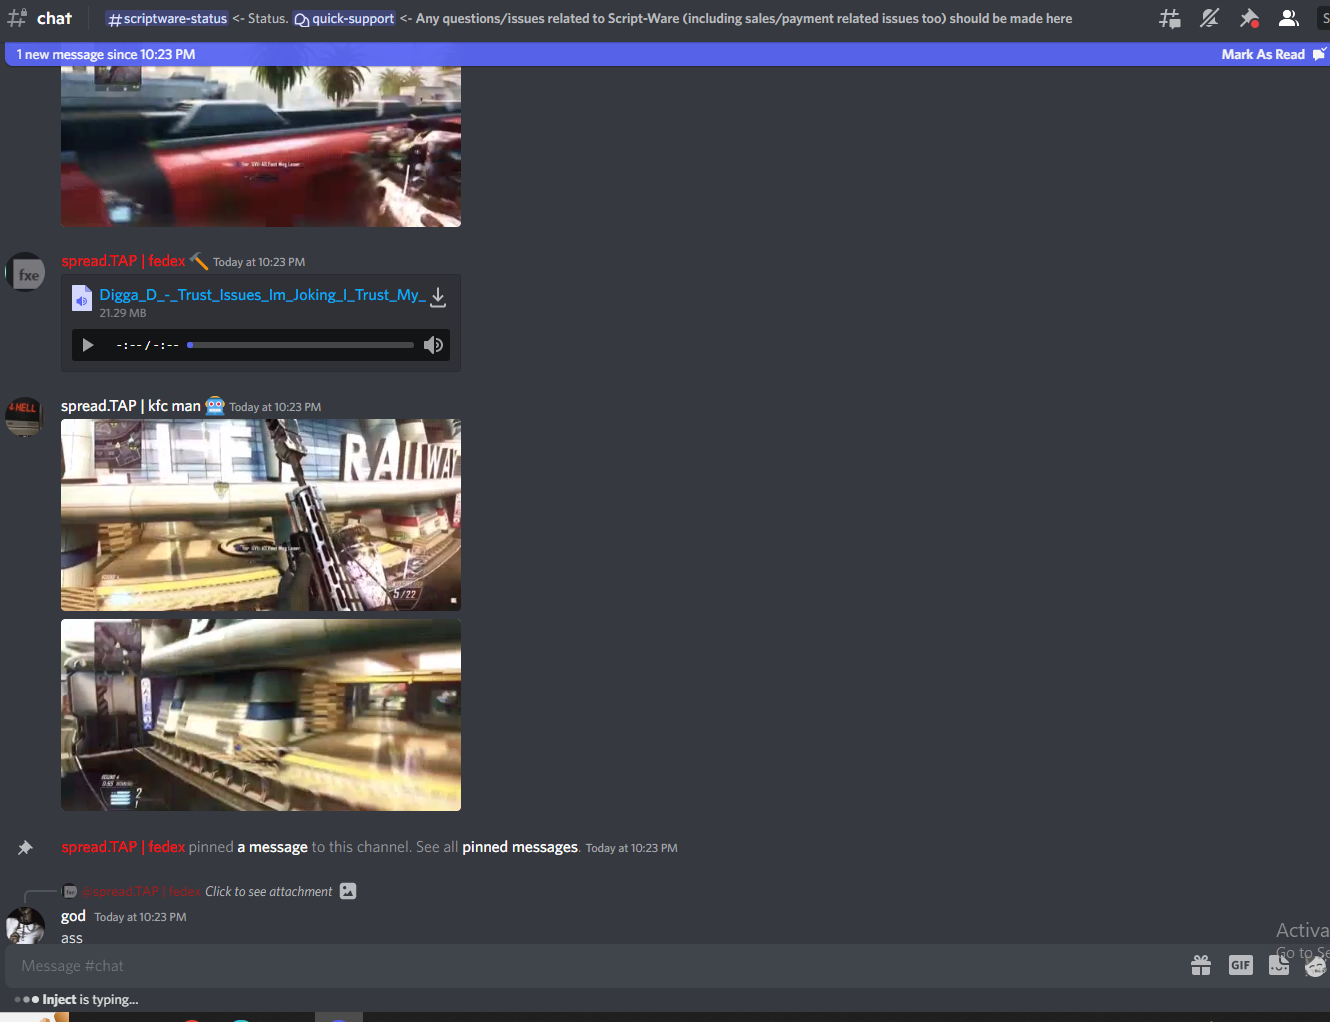Click the hammer badge next to fedex
Viewport: 1330px width, 1022px height.
click(199, 261)
